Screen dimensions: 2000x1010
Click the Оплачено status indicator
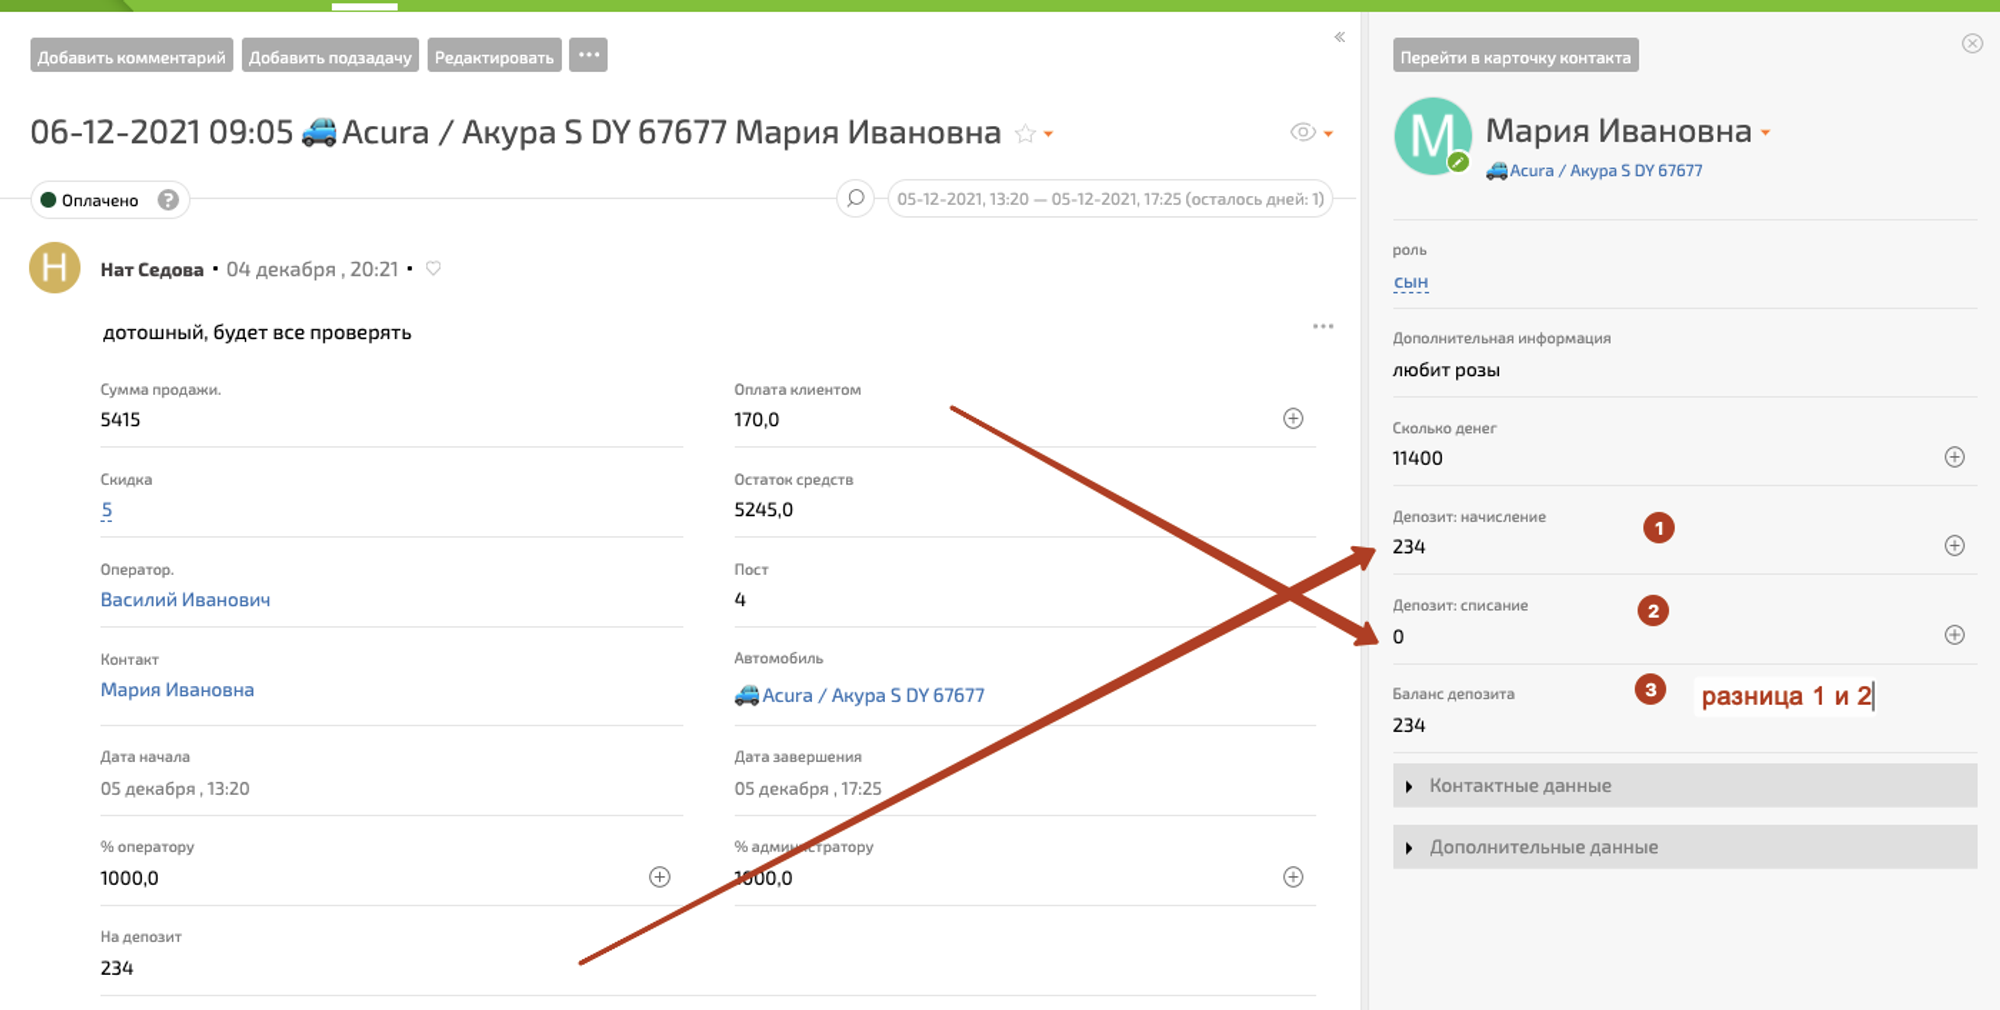(x=90, y=200)
